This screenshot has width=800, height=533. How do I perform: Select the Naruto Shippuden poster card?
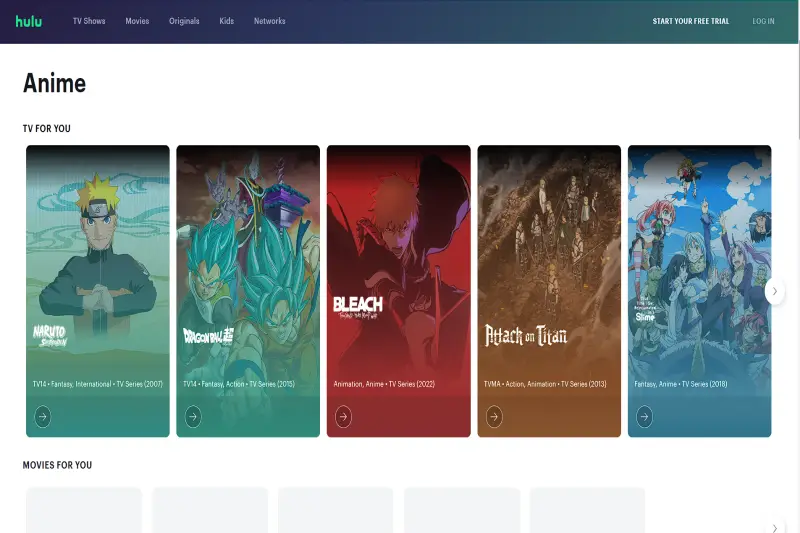(98, 291)
